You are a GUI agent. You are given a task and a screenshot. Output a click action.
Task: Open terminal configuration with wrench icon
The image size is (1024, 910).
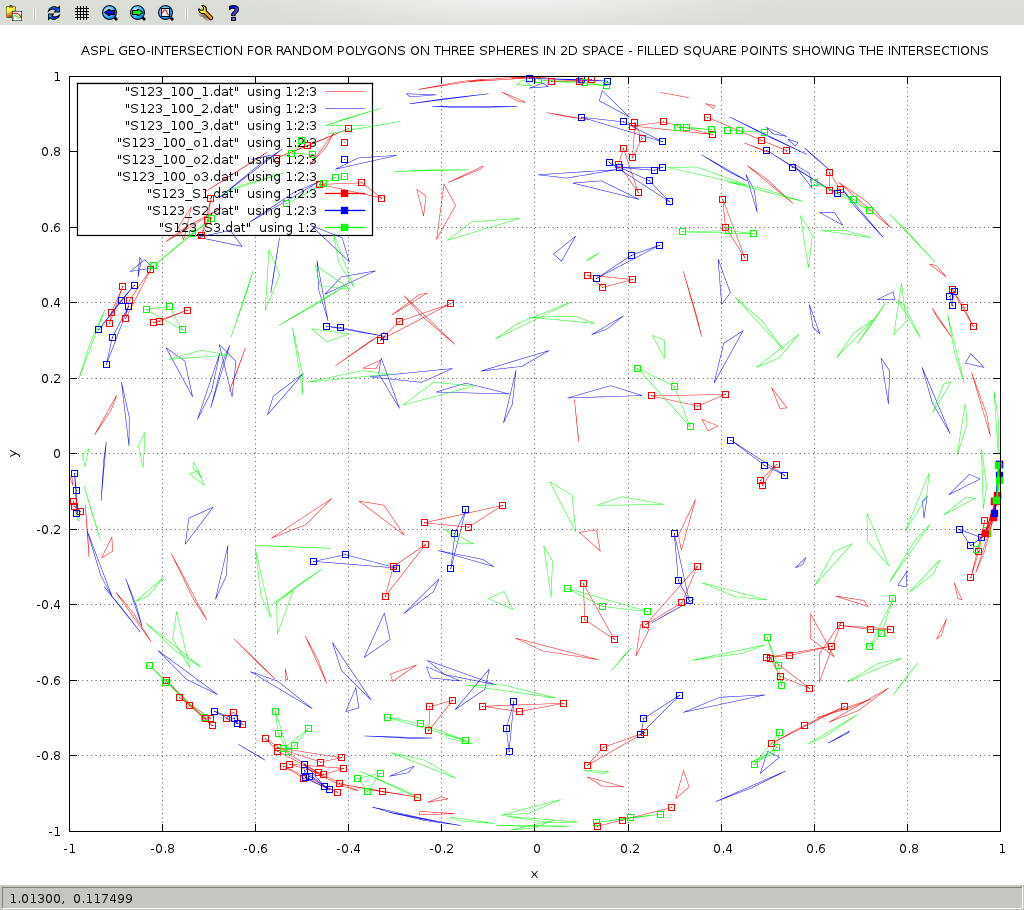[204, 13]
